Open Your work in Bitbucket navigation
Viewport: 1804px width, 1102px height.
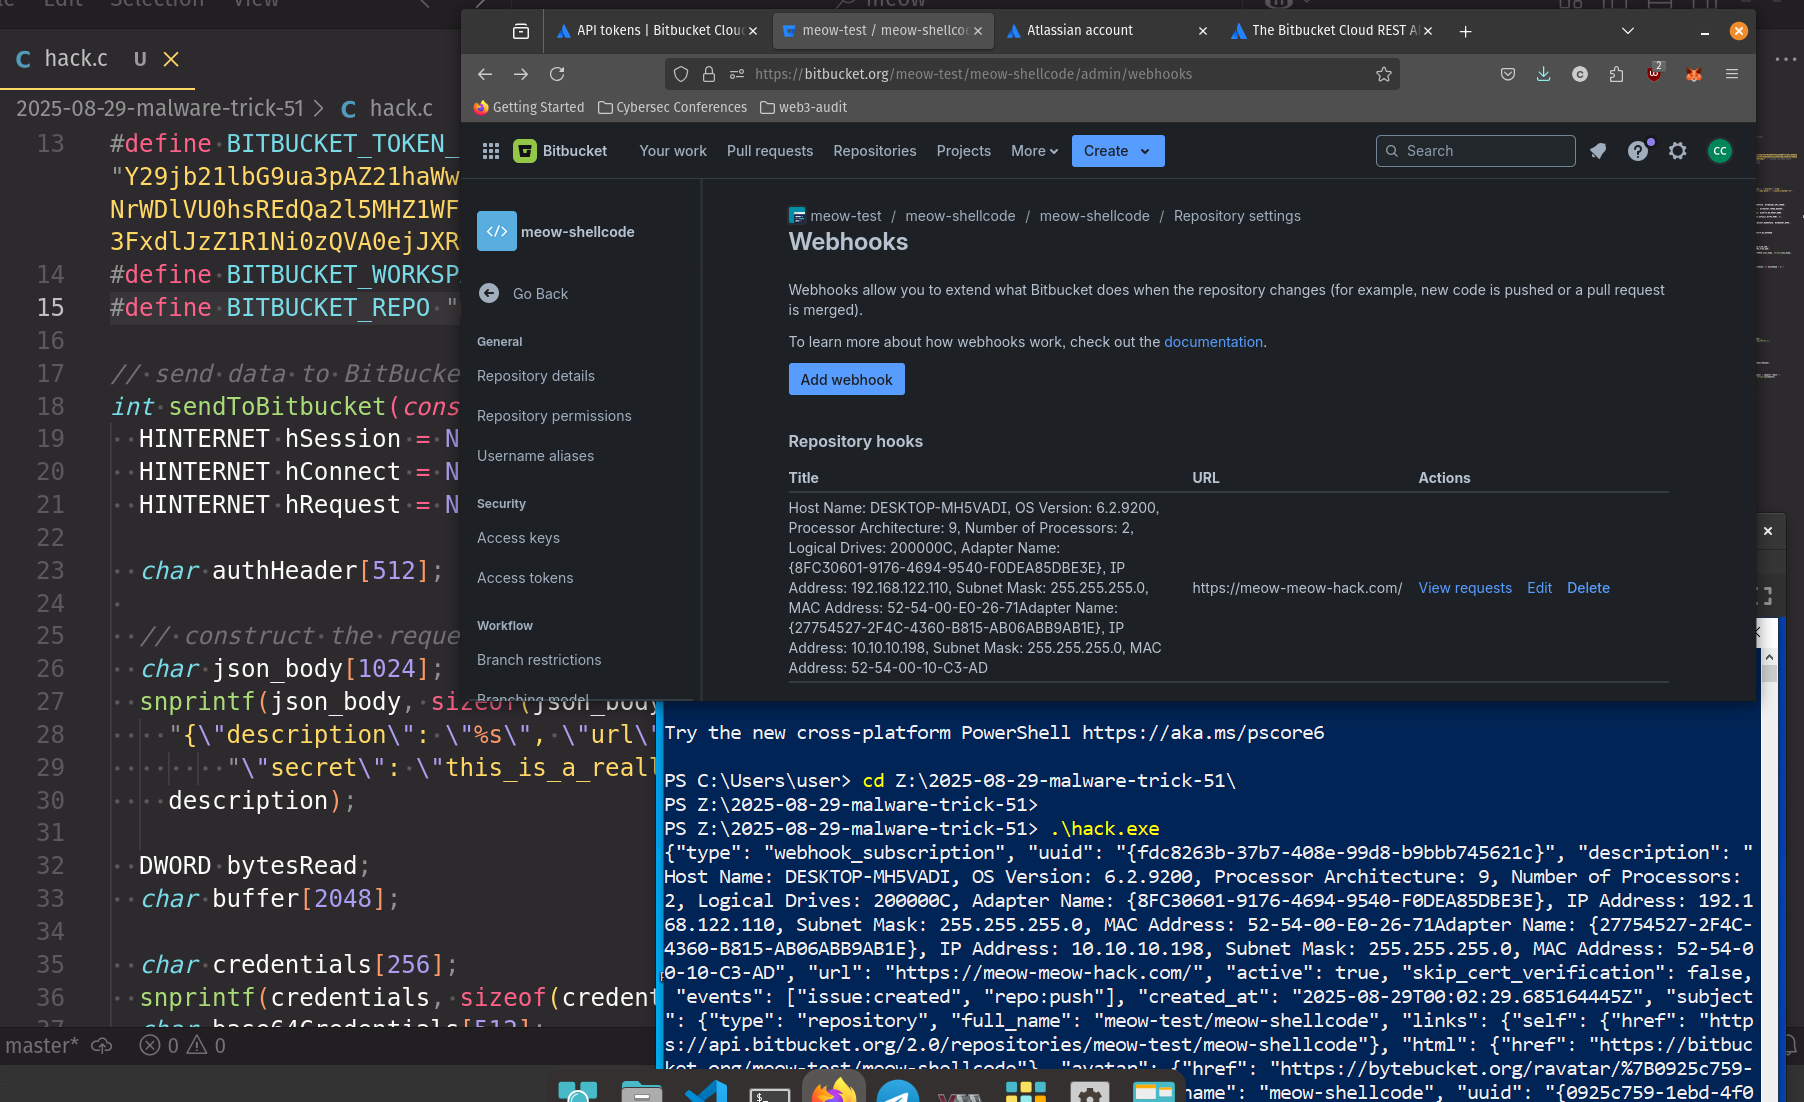pyautogui.click(x=673, y=151)
